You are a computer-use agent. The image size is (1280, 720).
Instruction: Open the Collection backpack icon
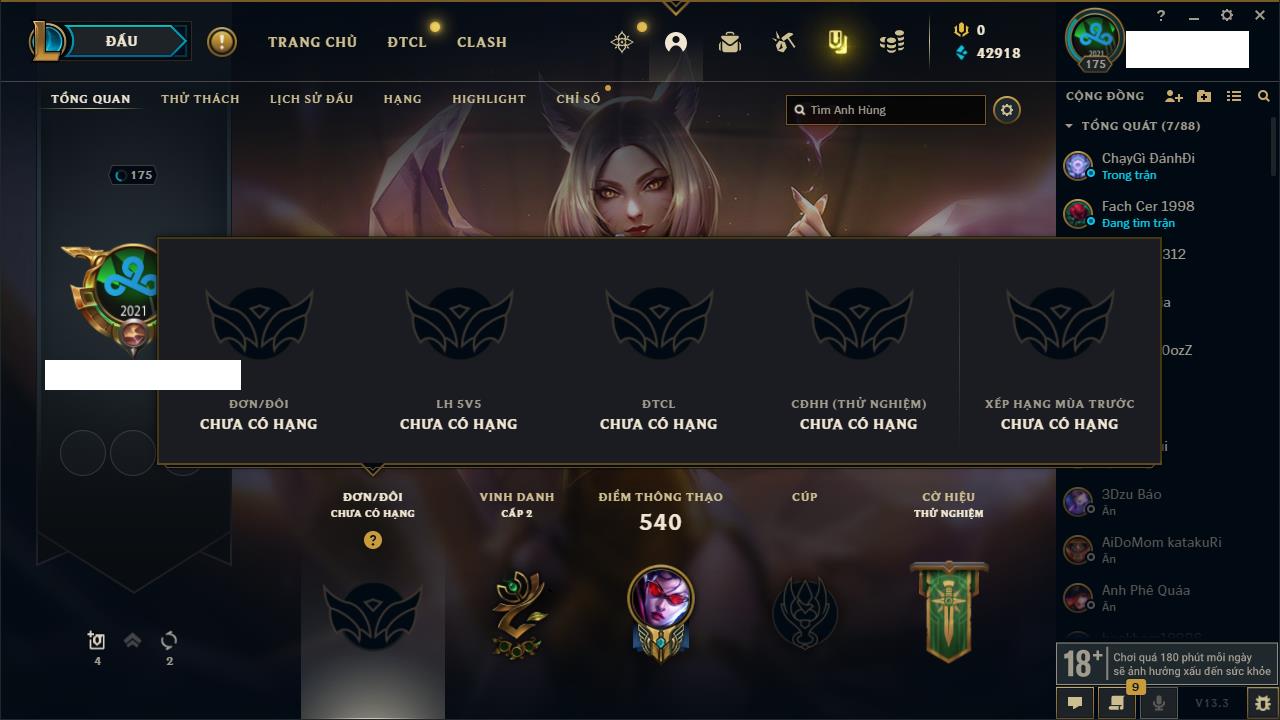[730, 42]
